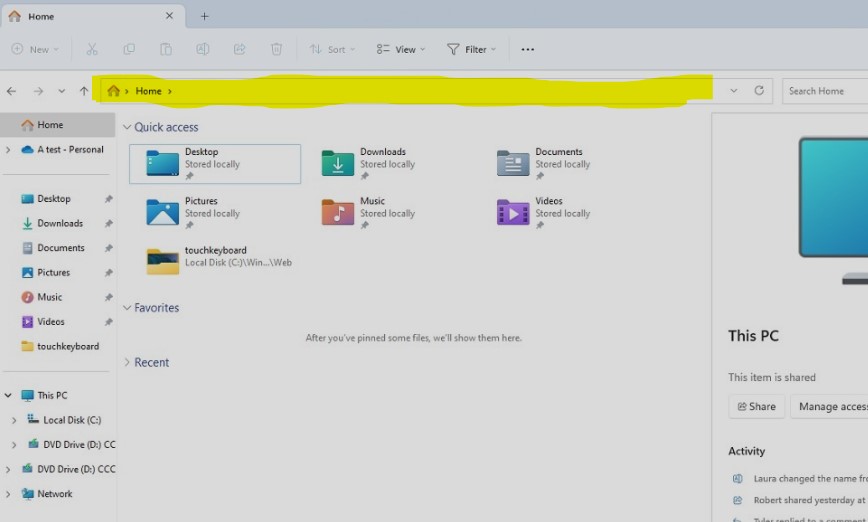Open the Sort dropdown

332,49
